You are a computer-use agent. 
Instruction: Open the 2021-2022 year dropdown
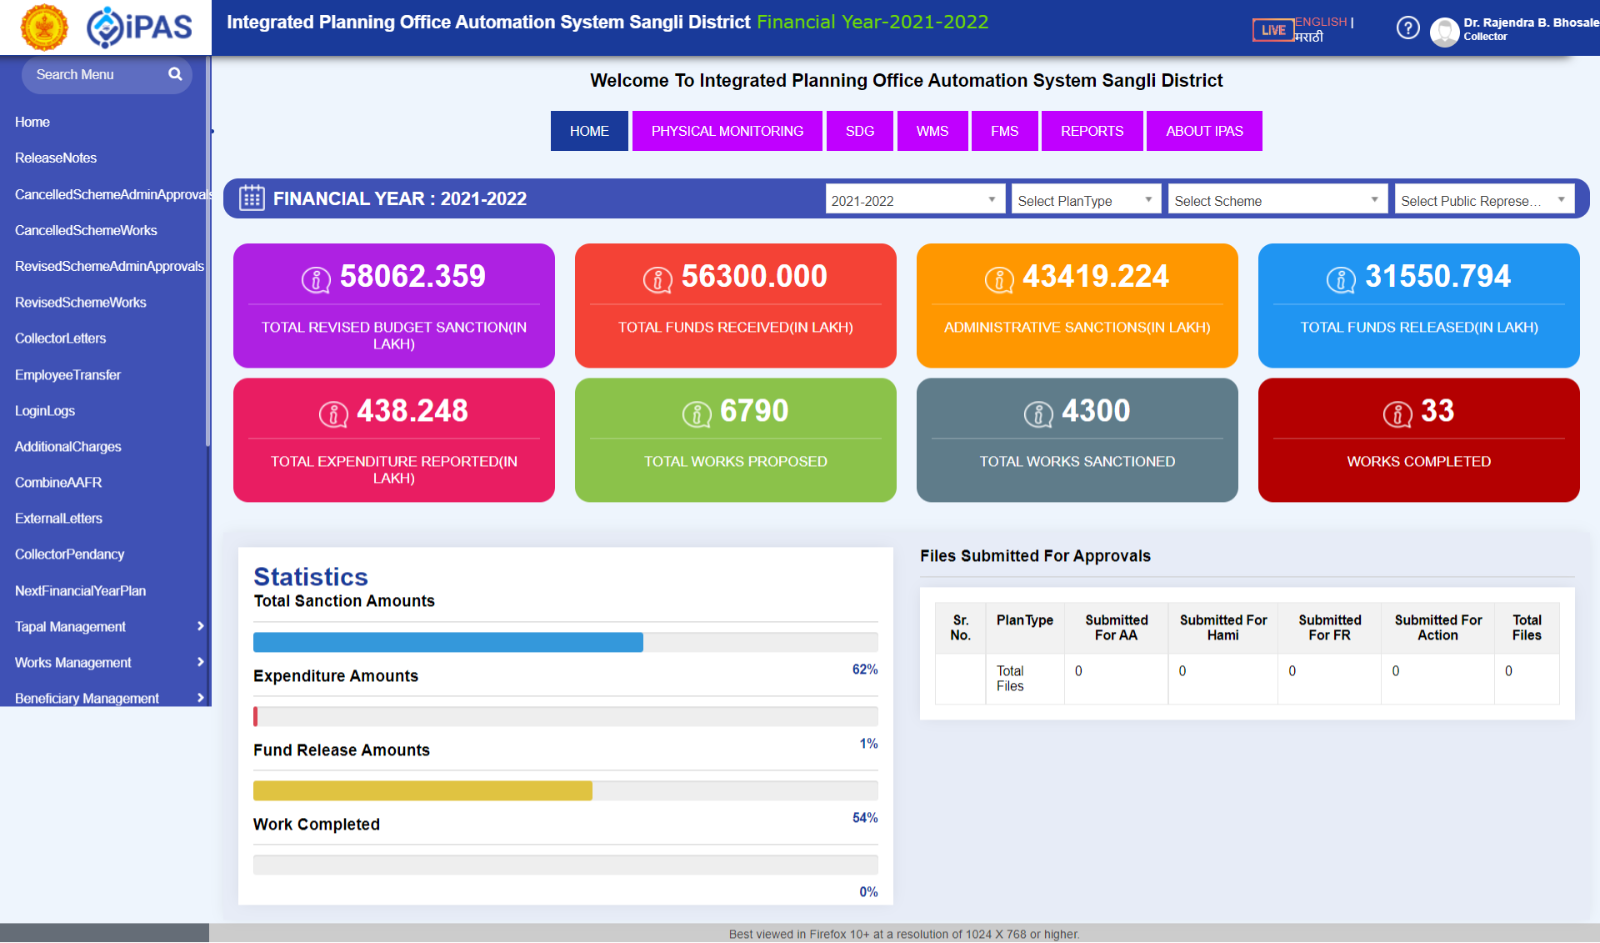(914, 200)
